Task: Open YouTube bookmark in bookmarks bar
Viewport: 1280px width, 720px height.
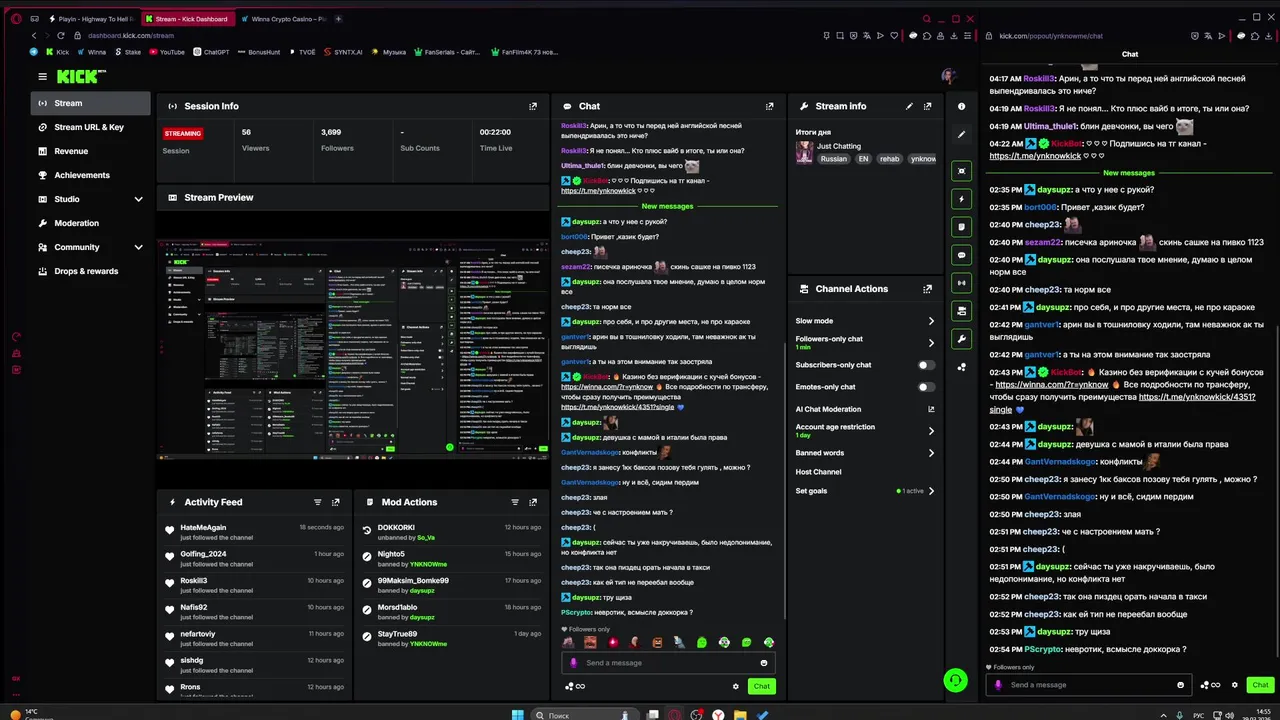Action: click(x=166, y=52)
